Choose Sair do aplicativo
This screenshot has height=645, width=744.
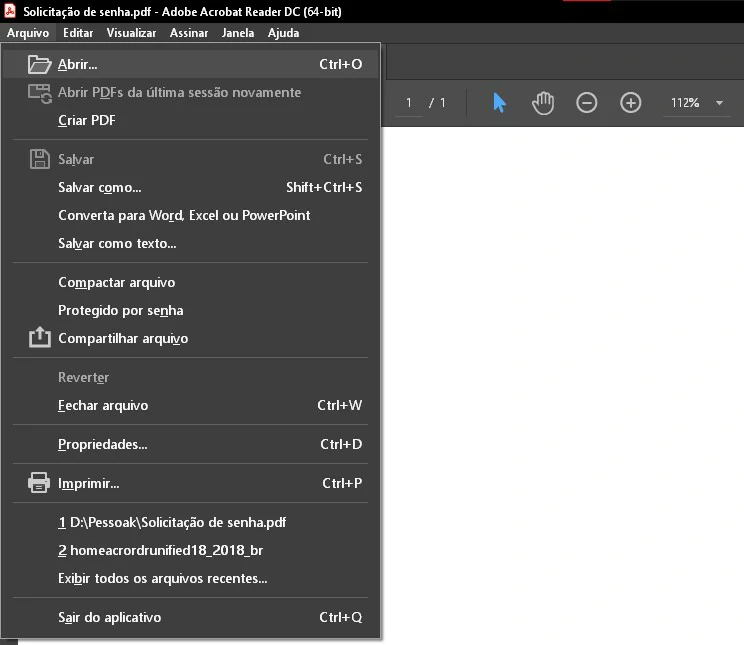click(190, 617)
